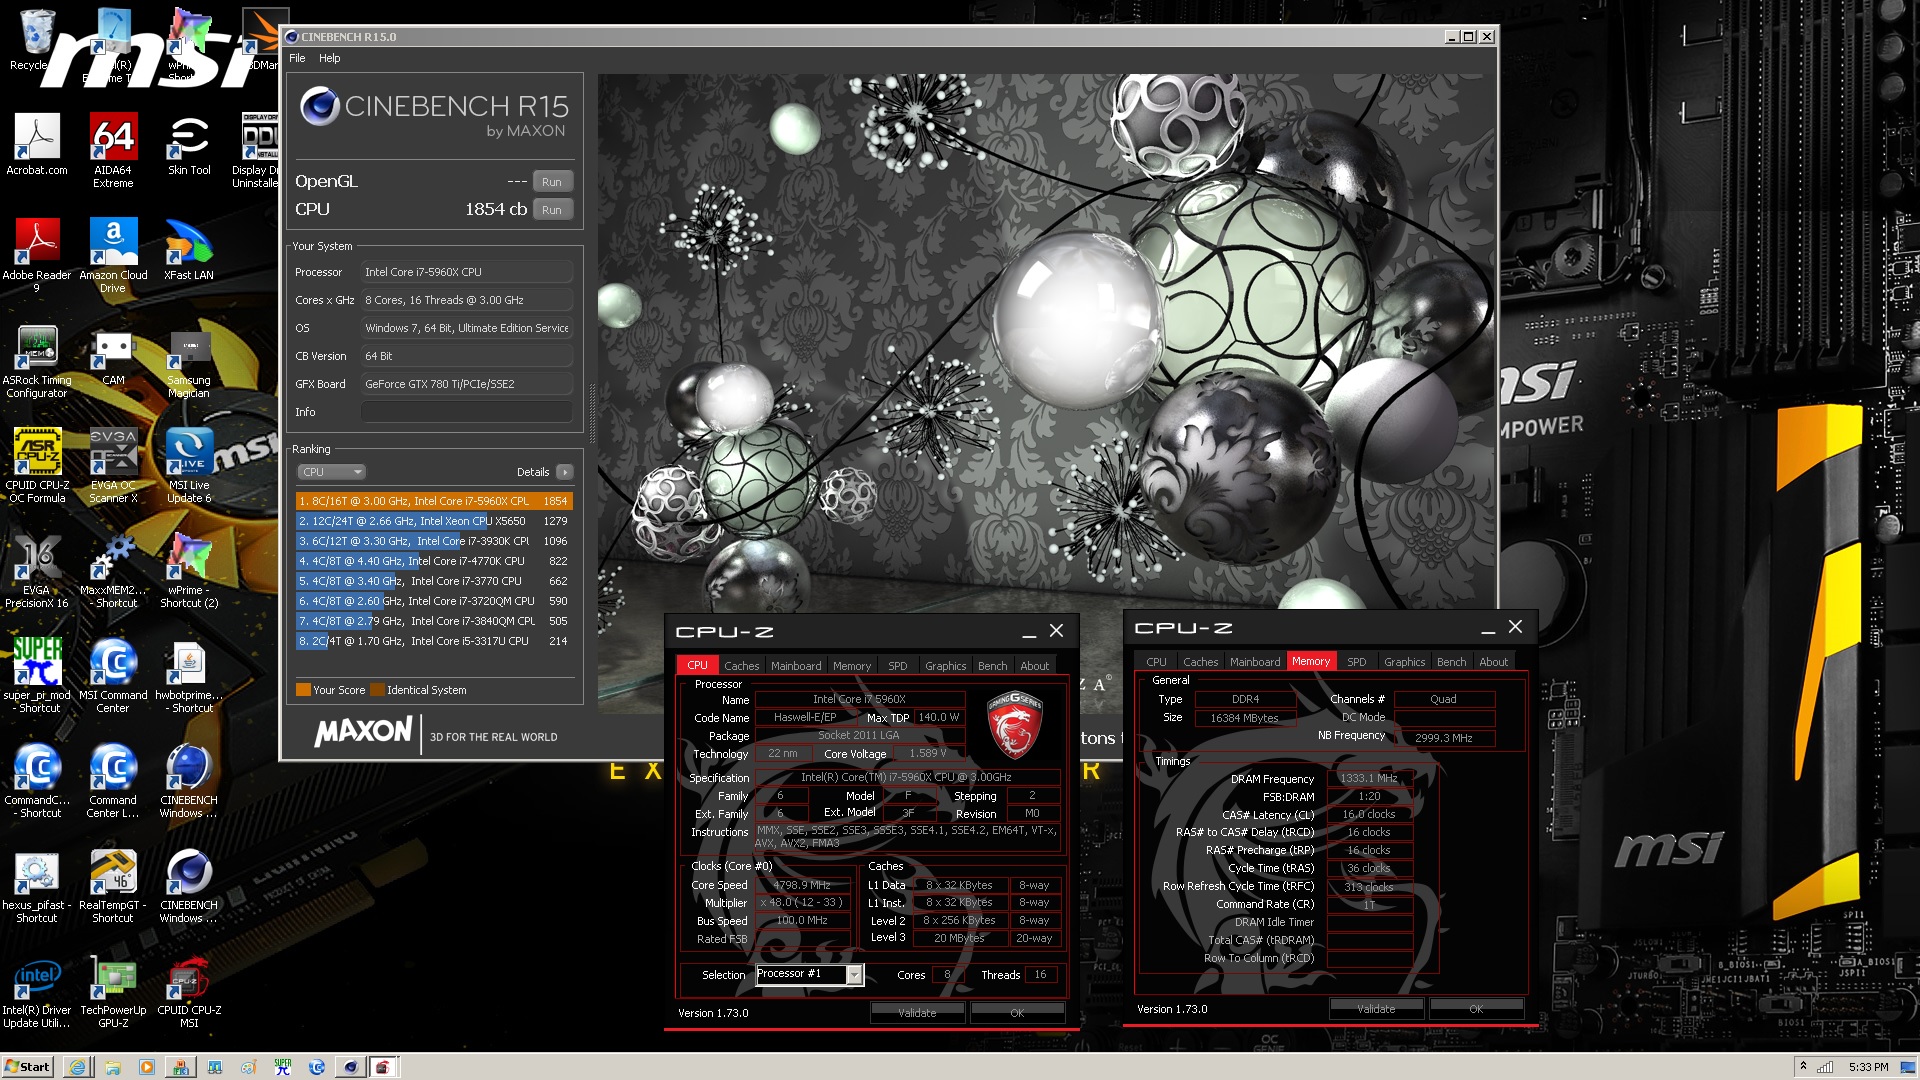Open Graphics tab in right CPU-Z window
This screenshot has height=1080, width=1920.
[x=1404, y=662]
